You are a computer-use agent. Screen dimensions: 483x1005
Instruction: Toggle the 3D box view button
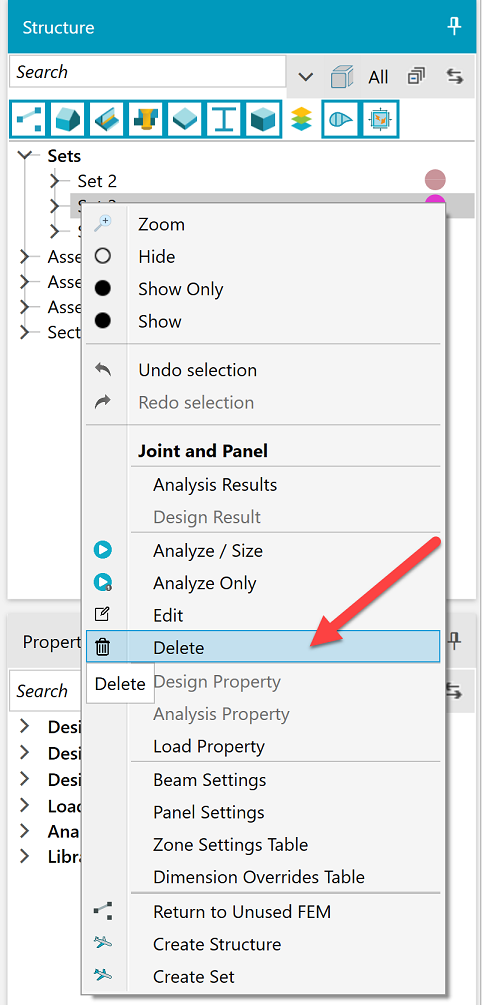(341, 78)
